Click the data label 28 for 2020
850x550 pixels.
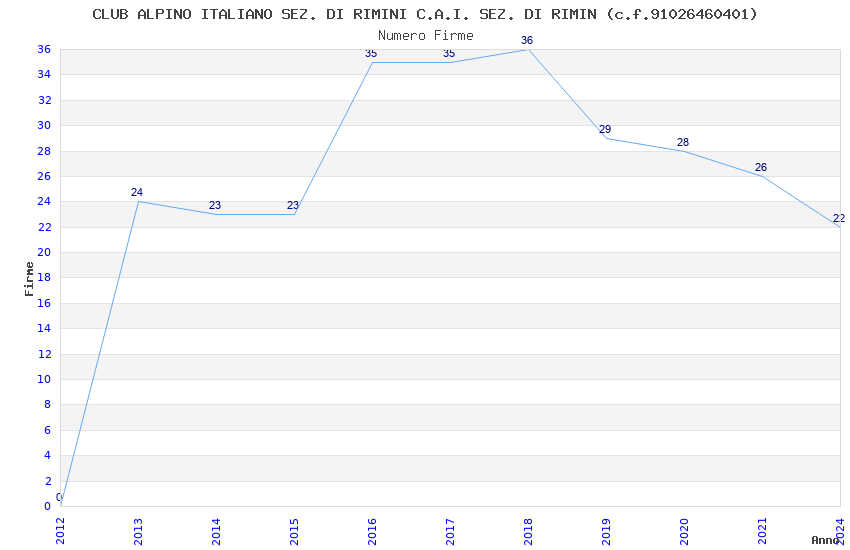click(683, 142)
